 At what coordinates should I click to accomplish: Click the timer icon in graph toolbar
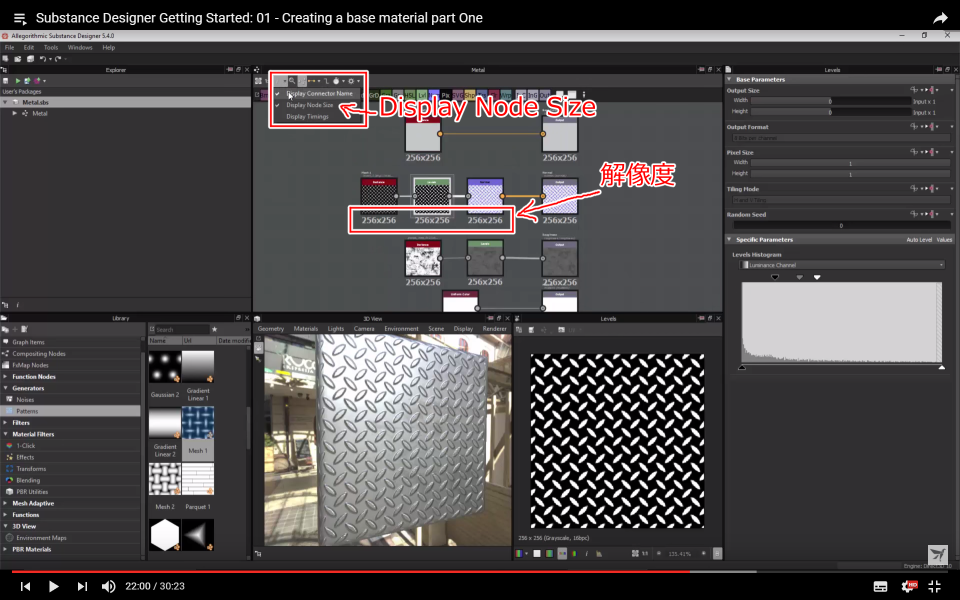tap(336, 80)
